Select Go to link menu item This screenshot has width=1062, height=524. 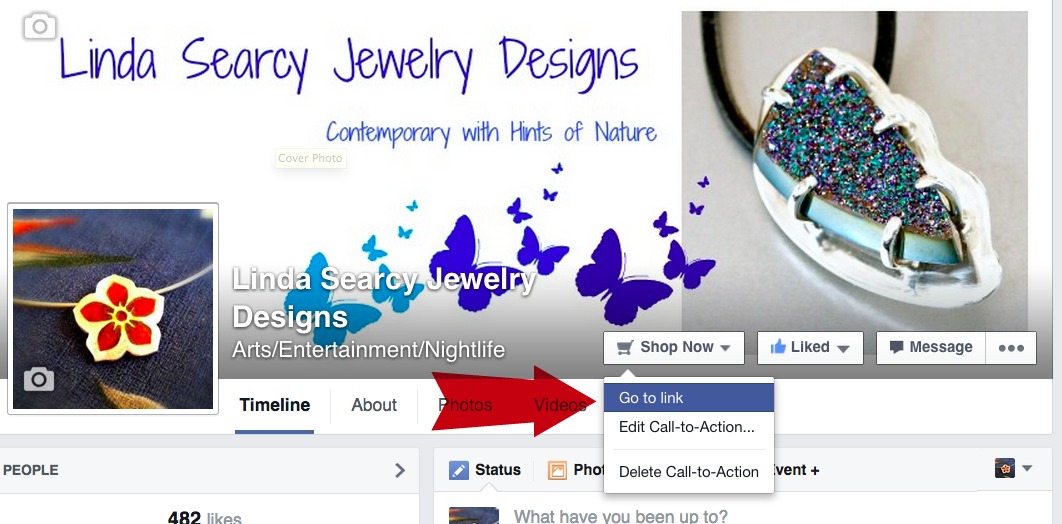click(689, 397)
